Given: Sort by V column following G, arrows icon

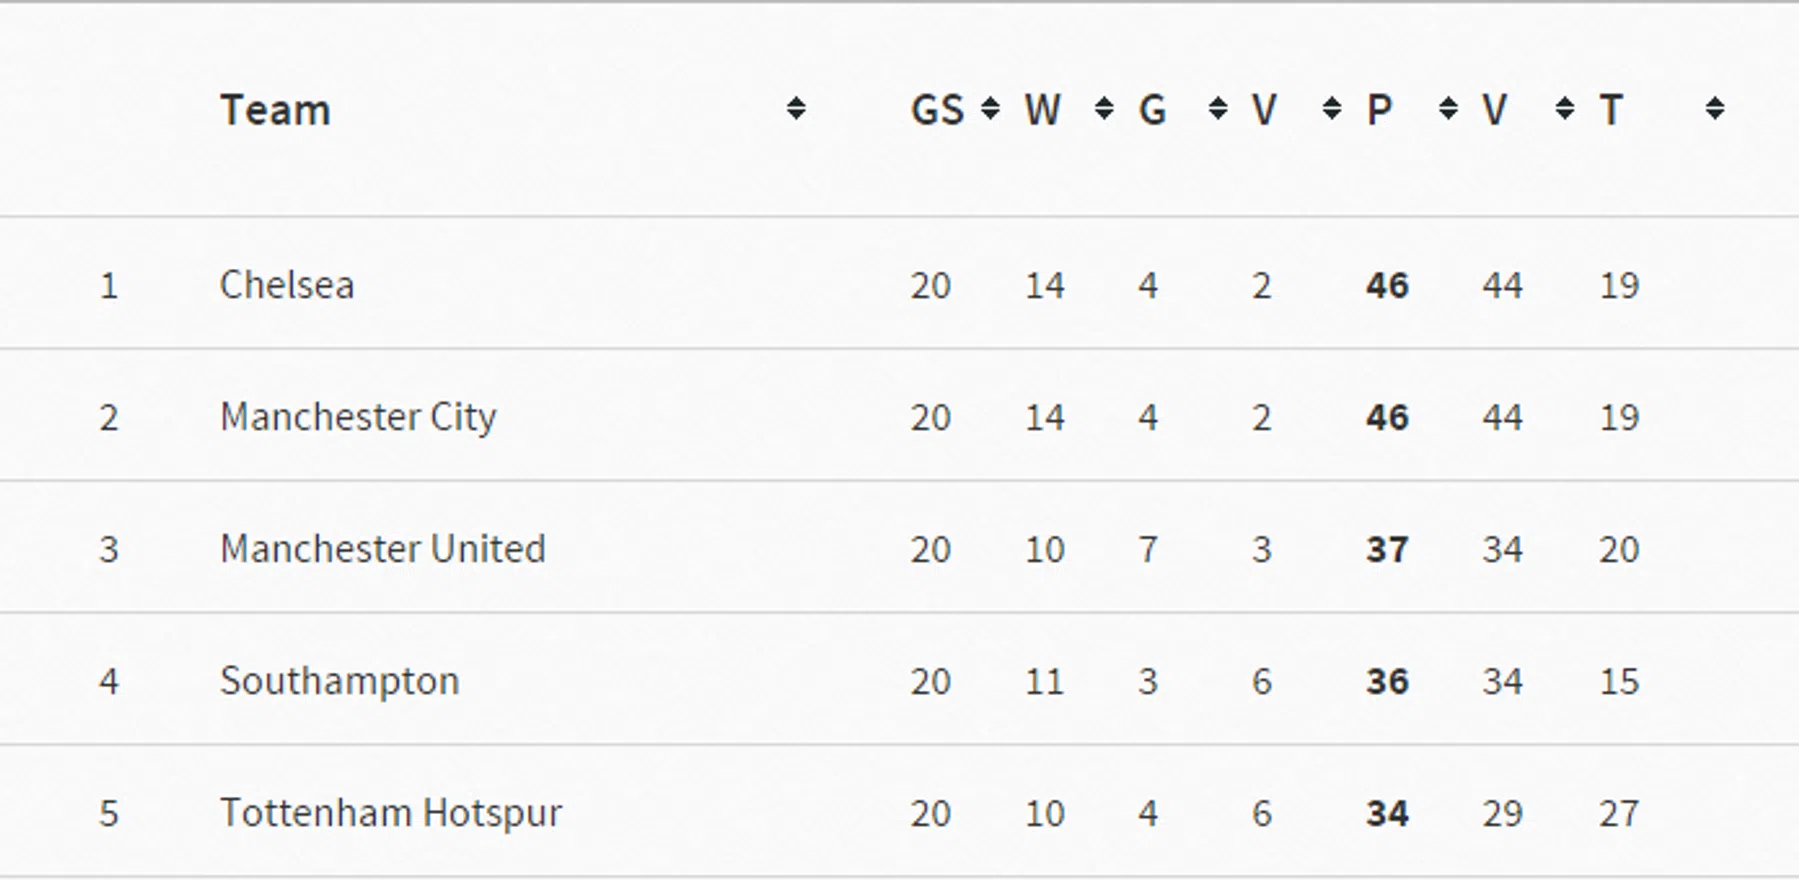Looking at the screenshot, I should [x=1332, y=109].
